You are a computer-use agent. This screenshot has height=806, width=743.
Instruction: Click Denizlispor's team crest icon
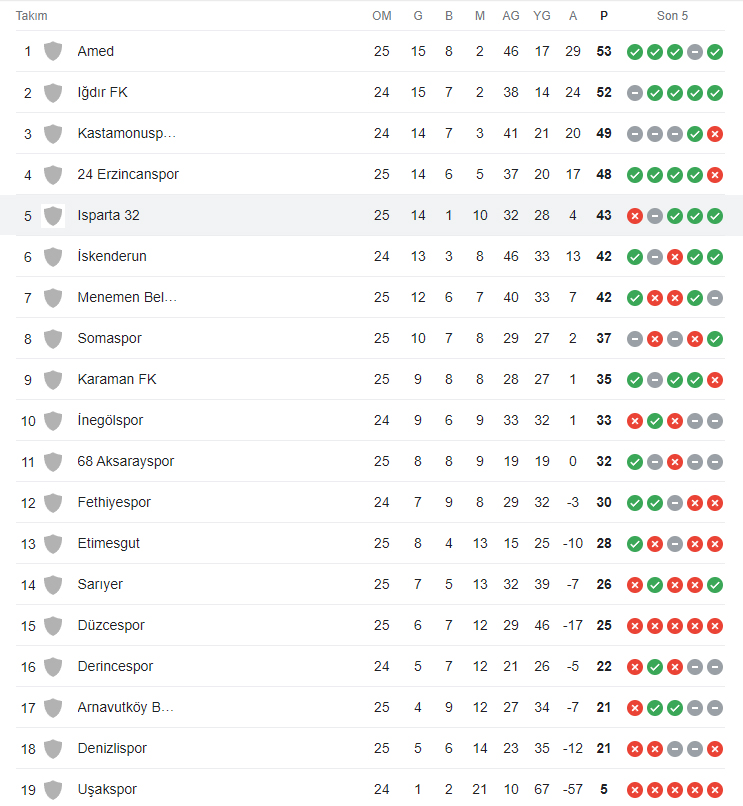point(53,748)
